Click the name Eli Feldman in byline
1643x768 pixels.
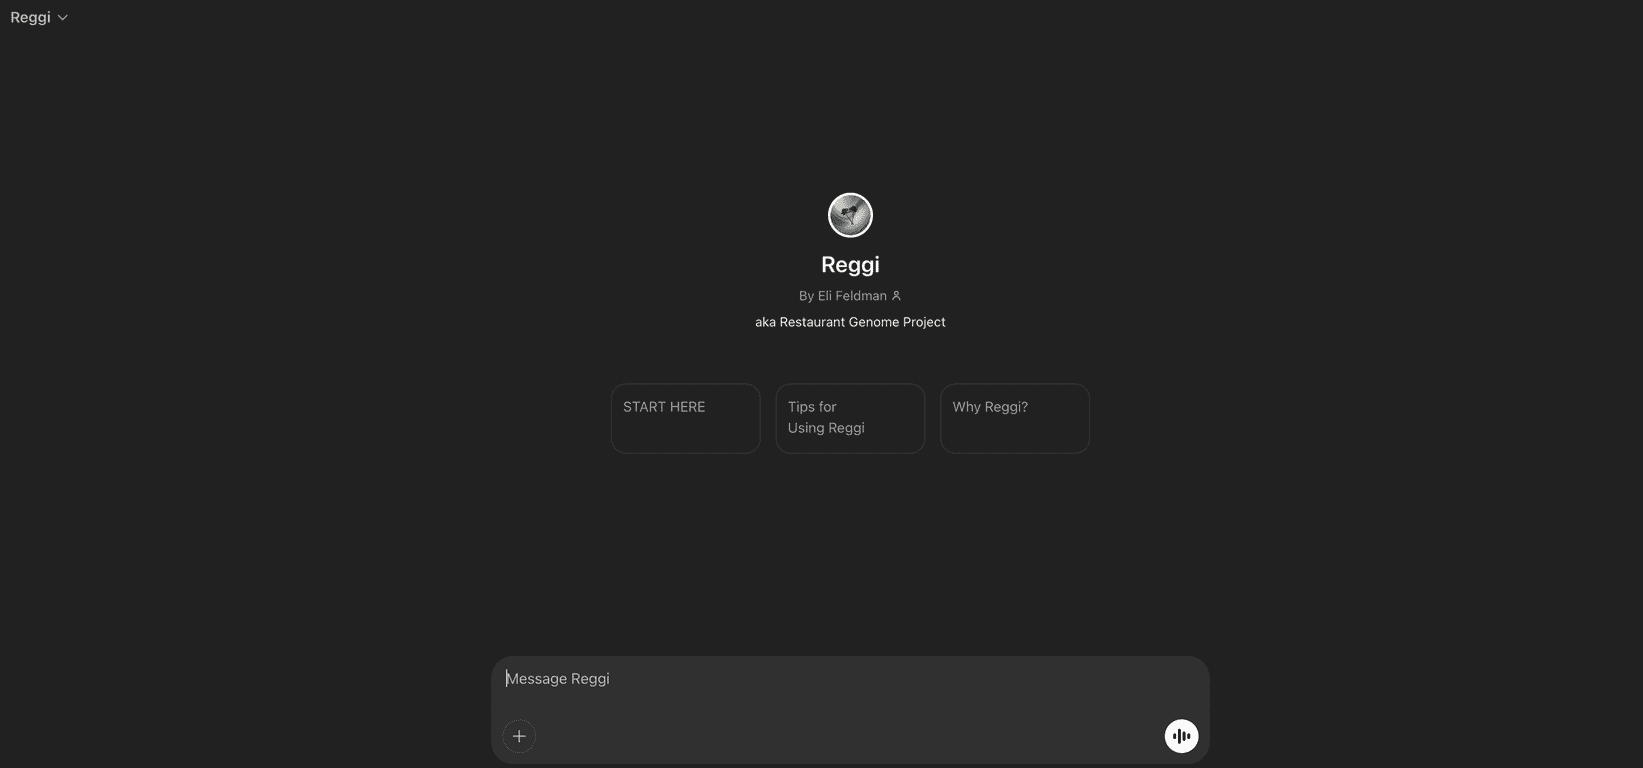[852, 296]
